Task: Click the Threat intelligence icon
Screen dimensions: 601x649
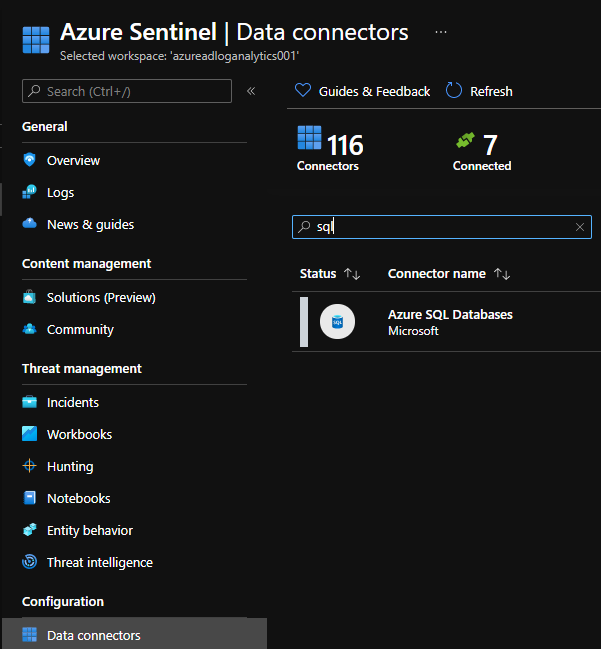Action: click(29, 562)
